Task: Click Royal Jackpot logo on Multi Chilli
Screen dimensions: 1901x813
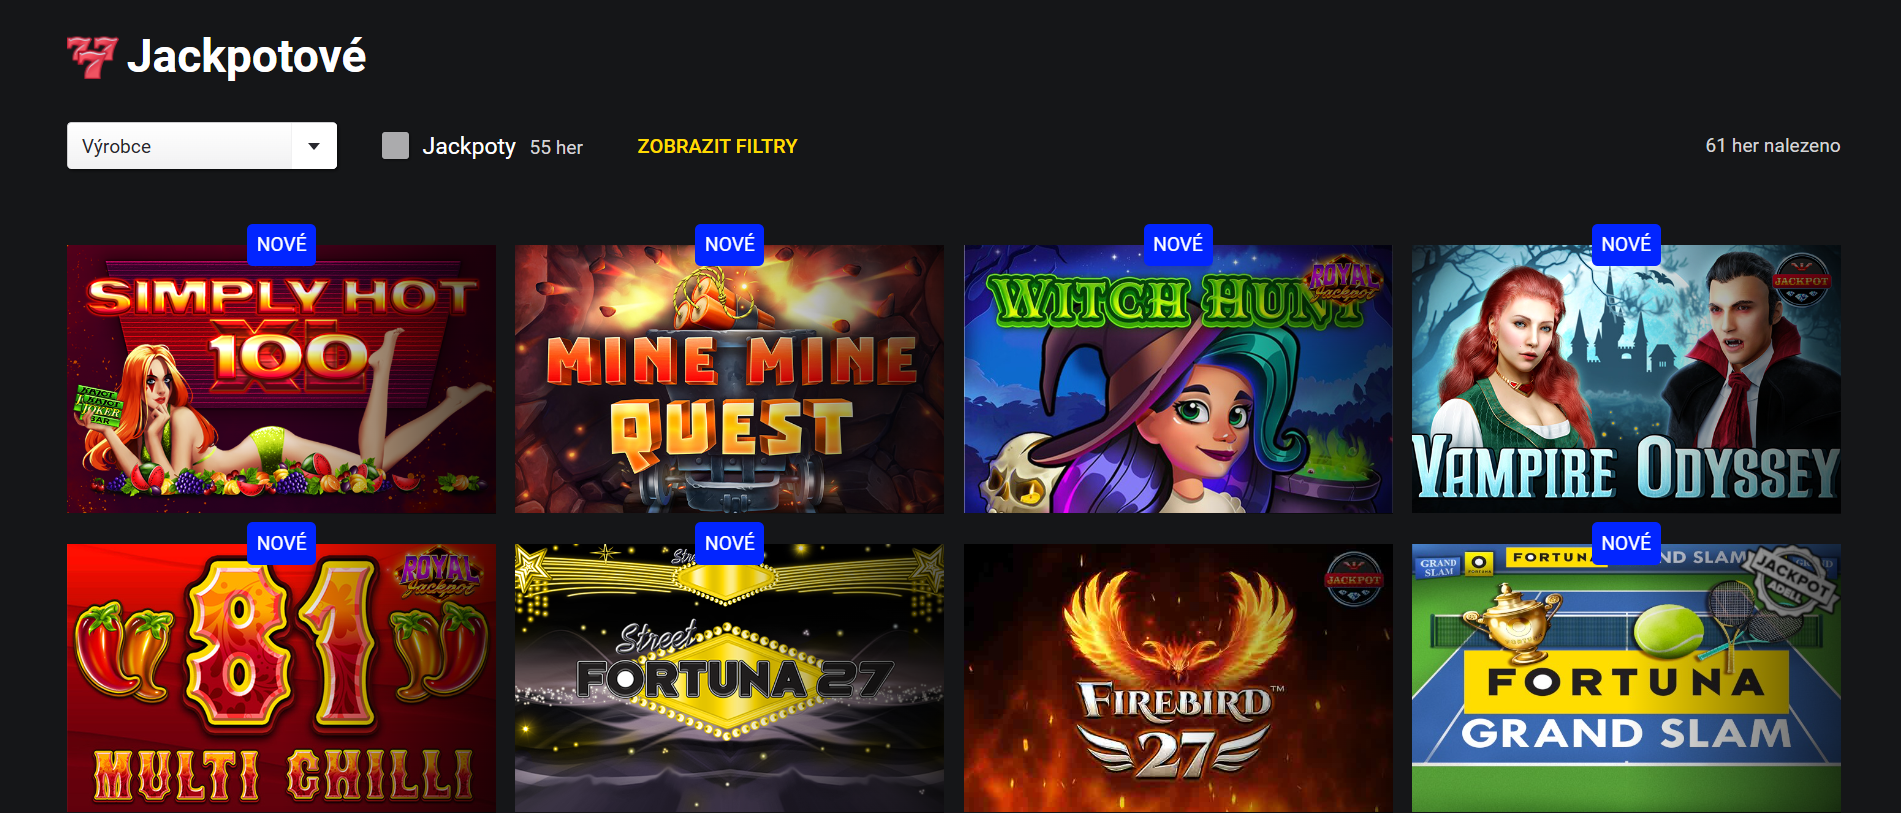Action: click(x=440, y=575)
